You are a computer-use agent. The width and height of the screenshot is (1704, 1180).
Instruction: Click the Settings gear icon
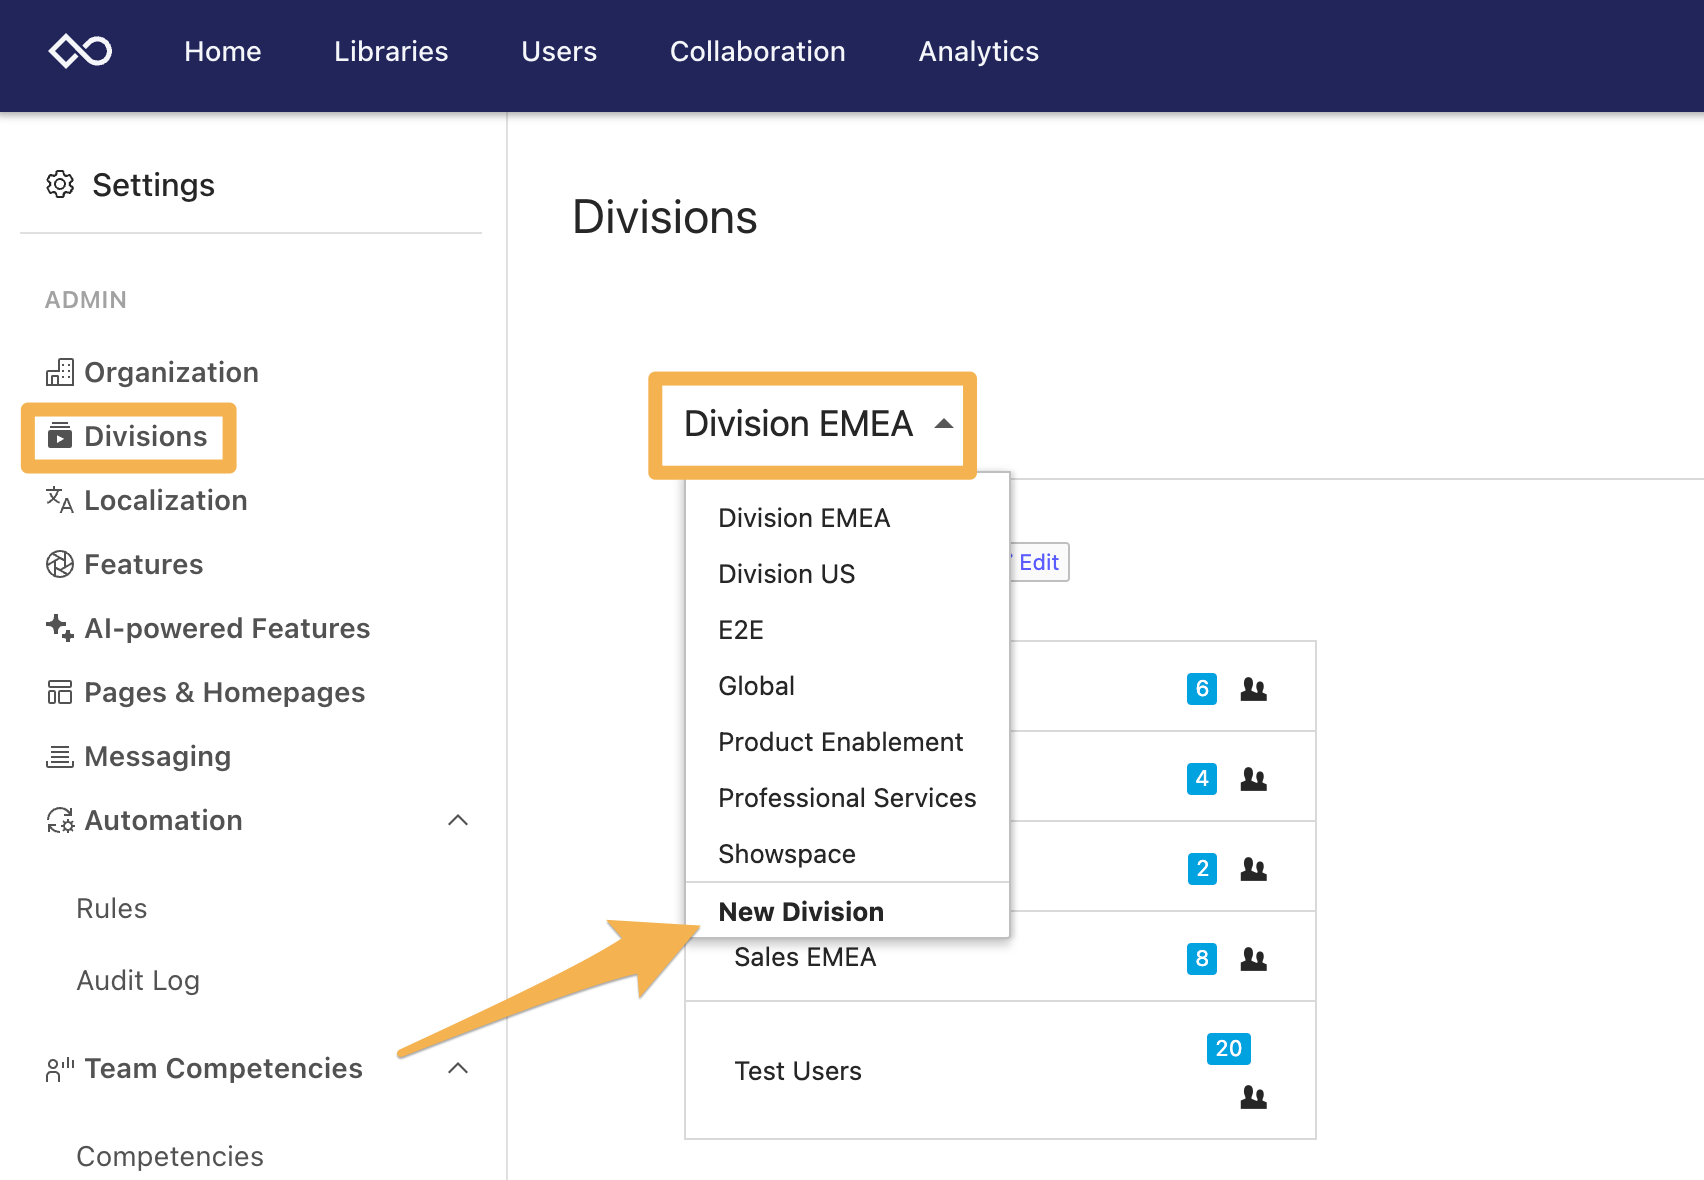(60, 184)
